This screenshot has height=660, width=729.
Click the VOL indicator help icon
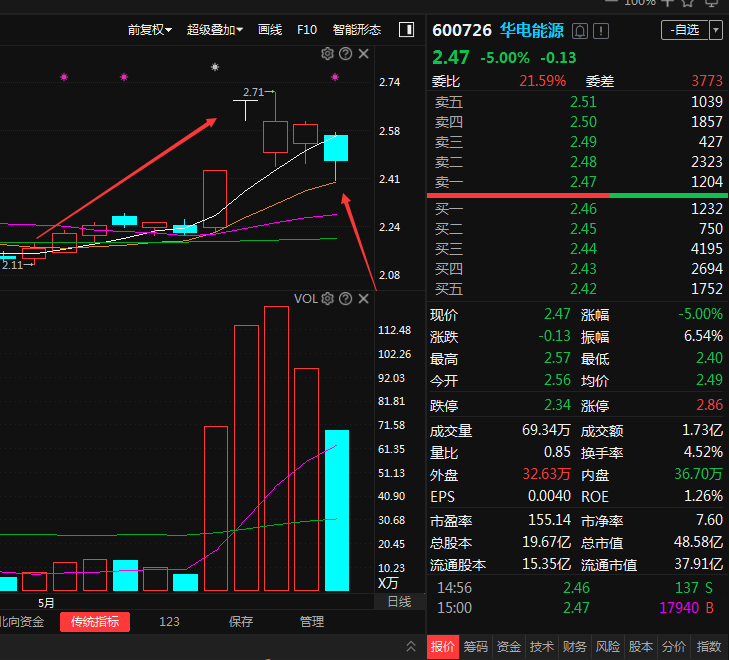click(345, 298)
